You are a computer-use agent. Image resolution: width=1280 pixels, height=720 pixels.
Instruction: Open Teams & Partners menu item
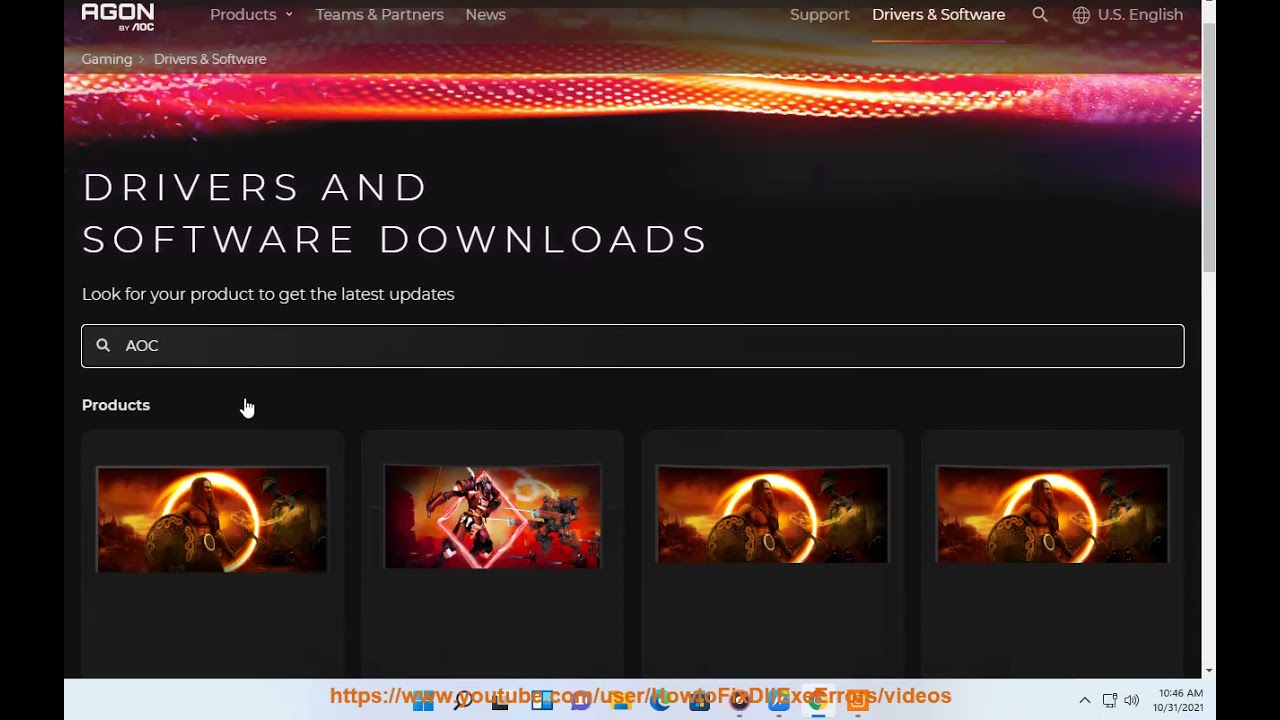tap(380, 15)
